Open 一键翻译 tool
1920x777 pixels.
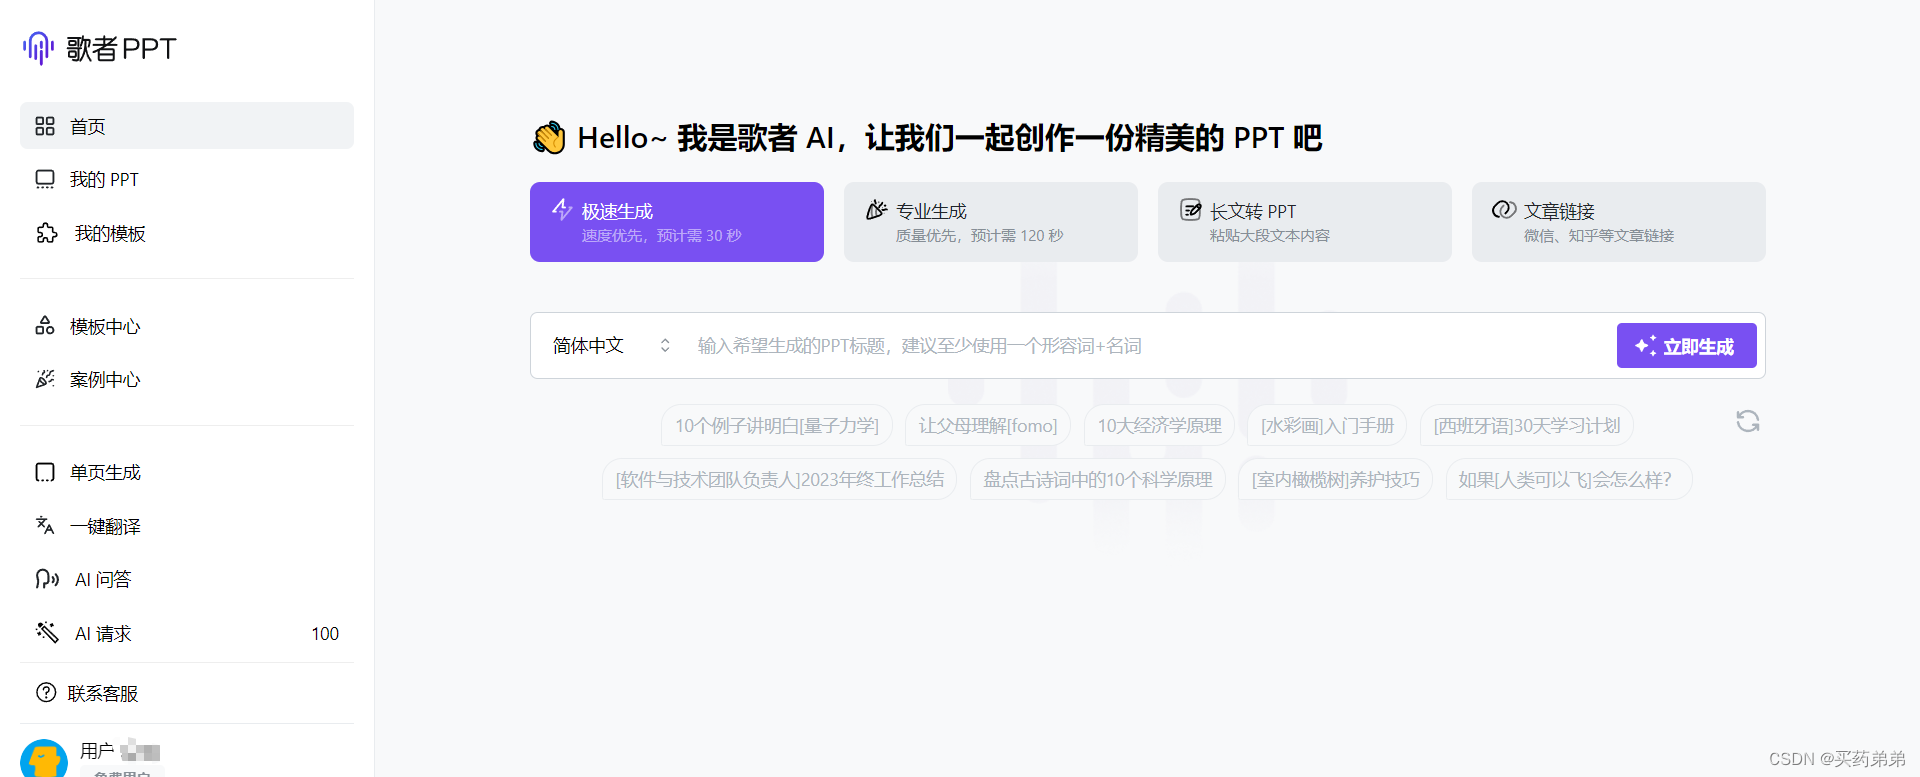(187, 526)
